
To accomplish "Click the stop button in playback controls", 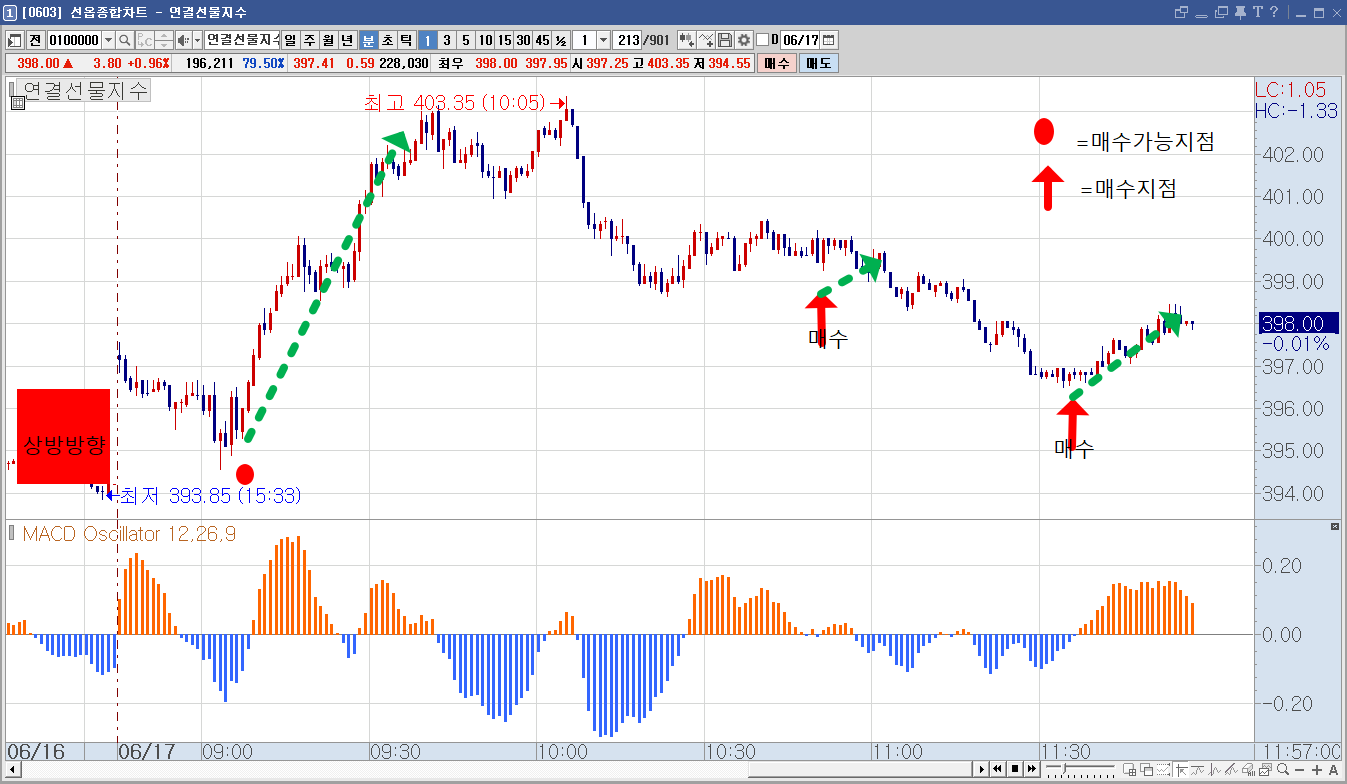I will coord(1014,769).
